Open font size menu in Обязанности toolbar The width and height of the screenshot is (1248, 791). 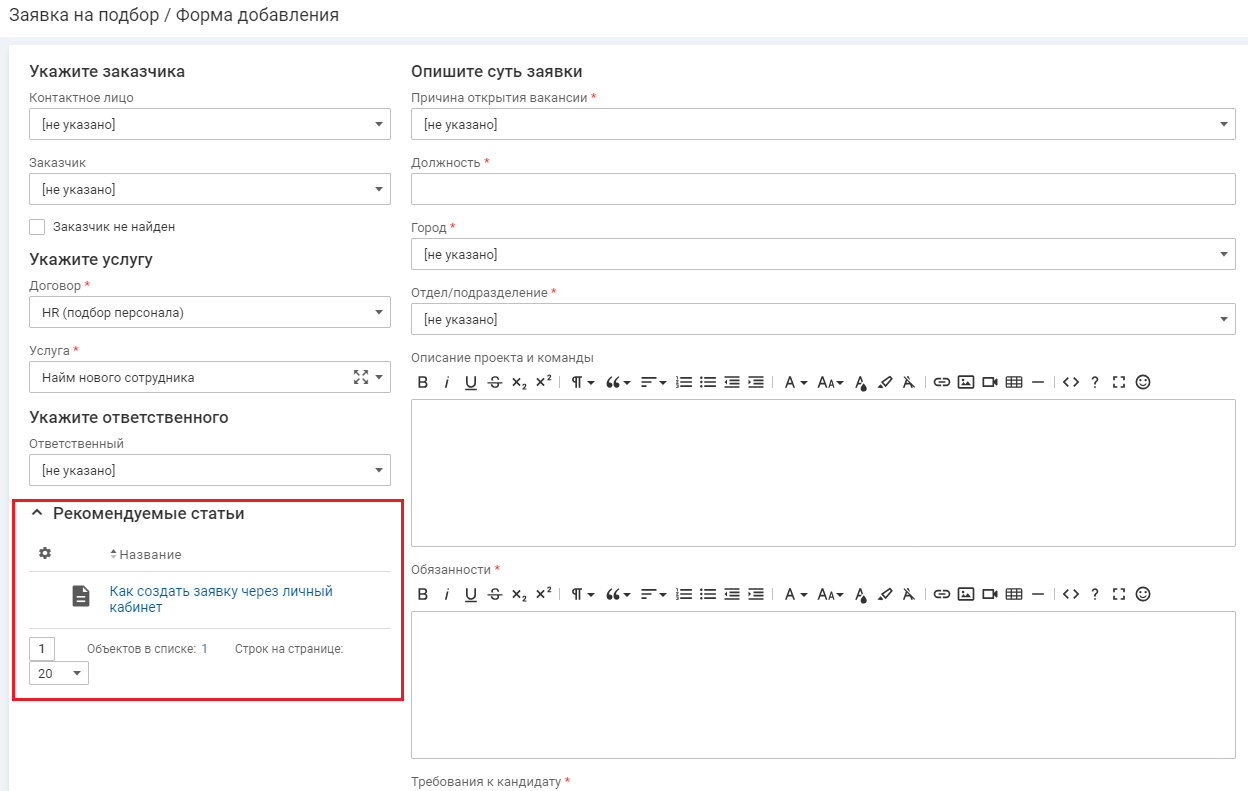point(830,594)
